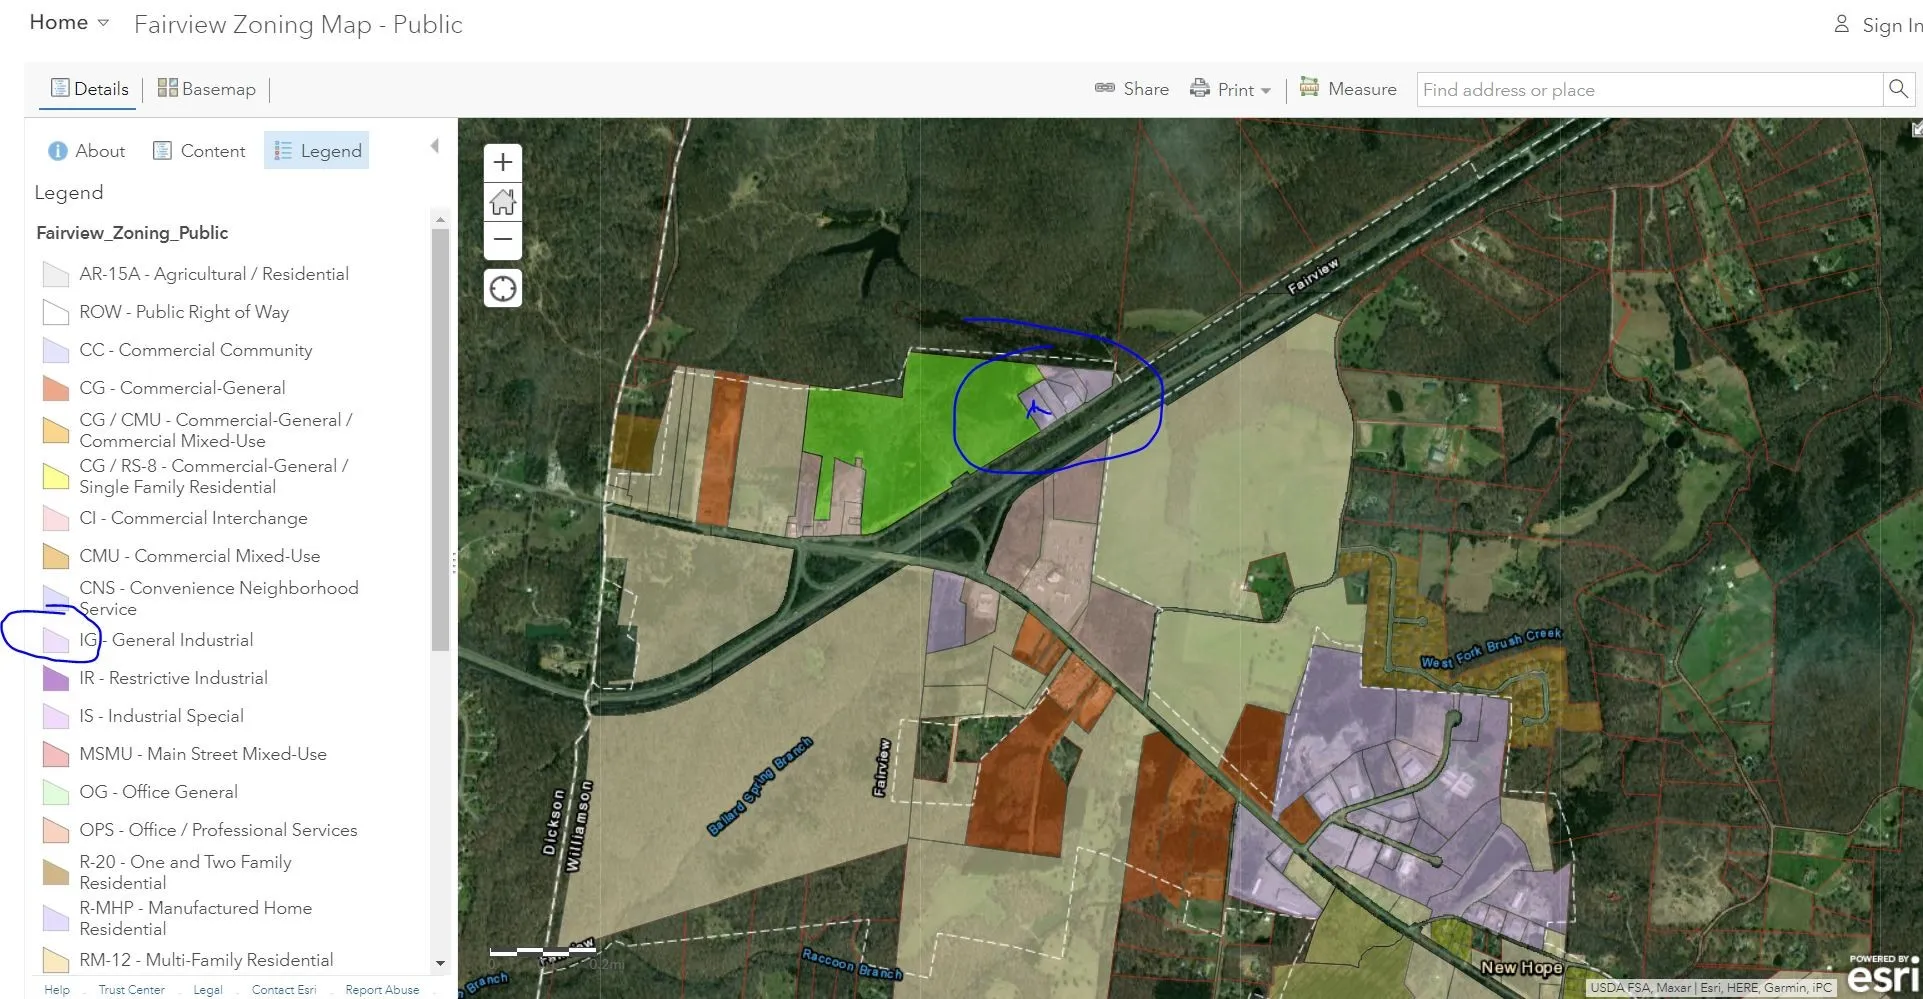The height and width of the screenshot is (999, 1923).
Task: Click the legend scrollbar down arrow
Action: point(440,963)
